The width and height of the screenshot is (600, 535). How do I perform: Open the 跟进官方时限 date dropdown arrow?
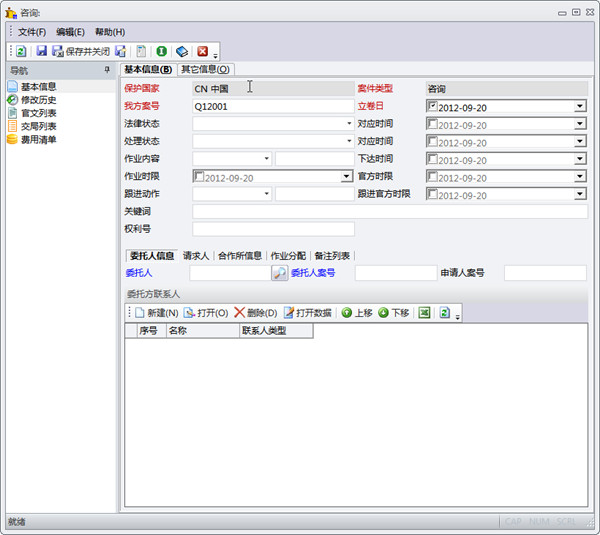tap(580, 194)
